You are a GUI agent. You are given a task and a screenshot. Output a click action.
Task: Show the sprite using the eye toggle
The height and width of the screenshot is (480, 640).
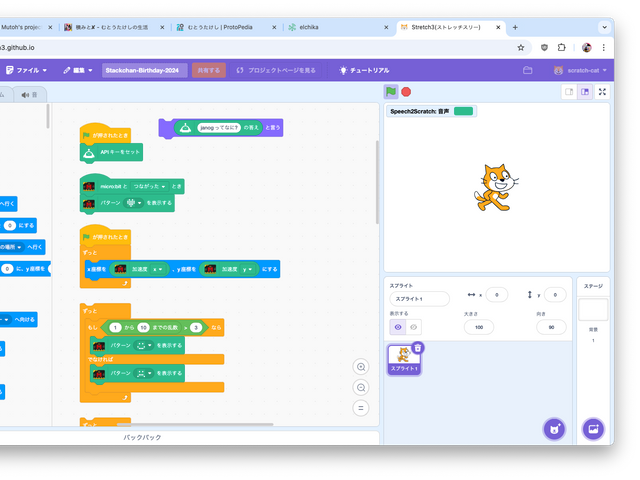(x=398, y=327)
